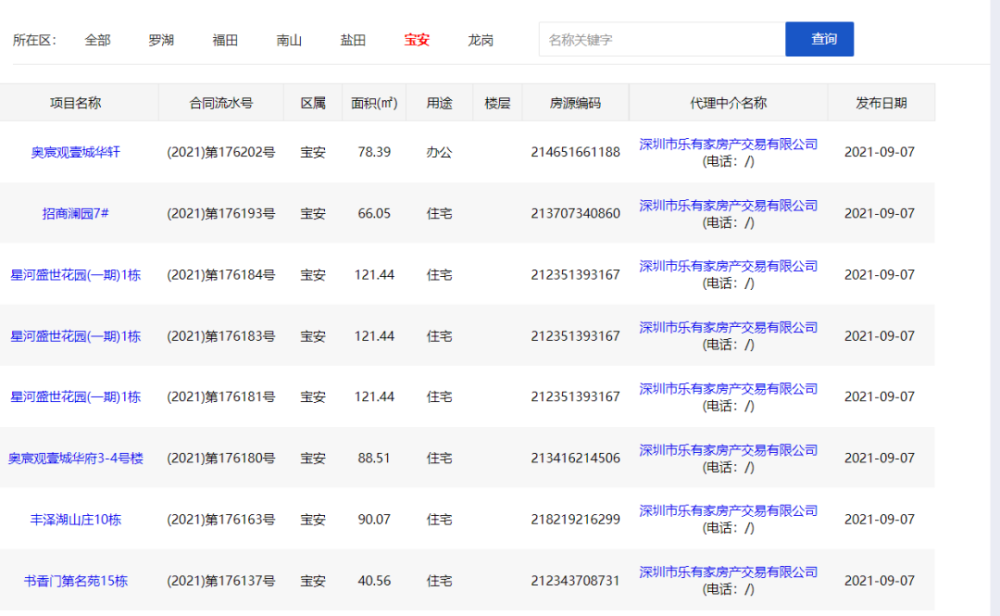Focus the 名称关键字 search field

(x=662, y=40)
